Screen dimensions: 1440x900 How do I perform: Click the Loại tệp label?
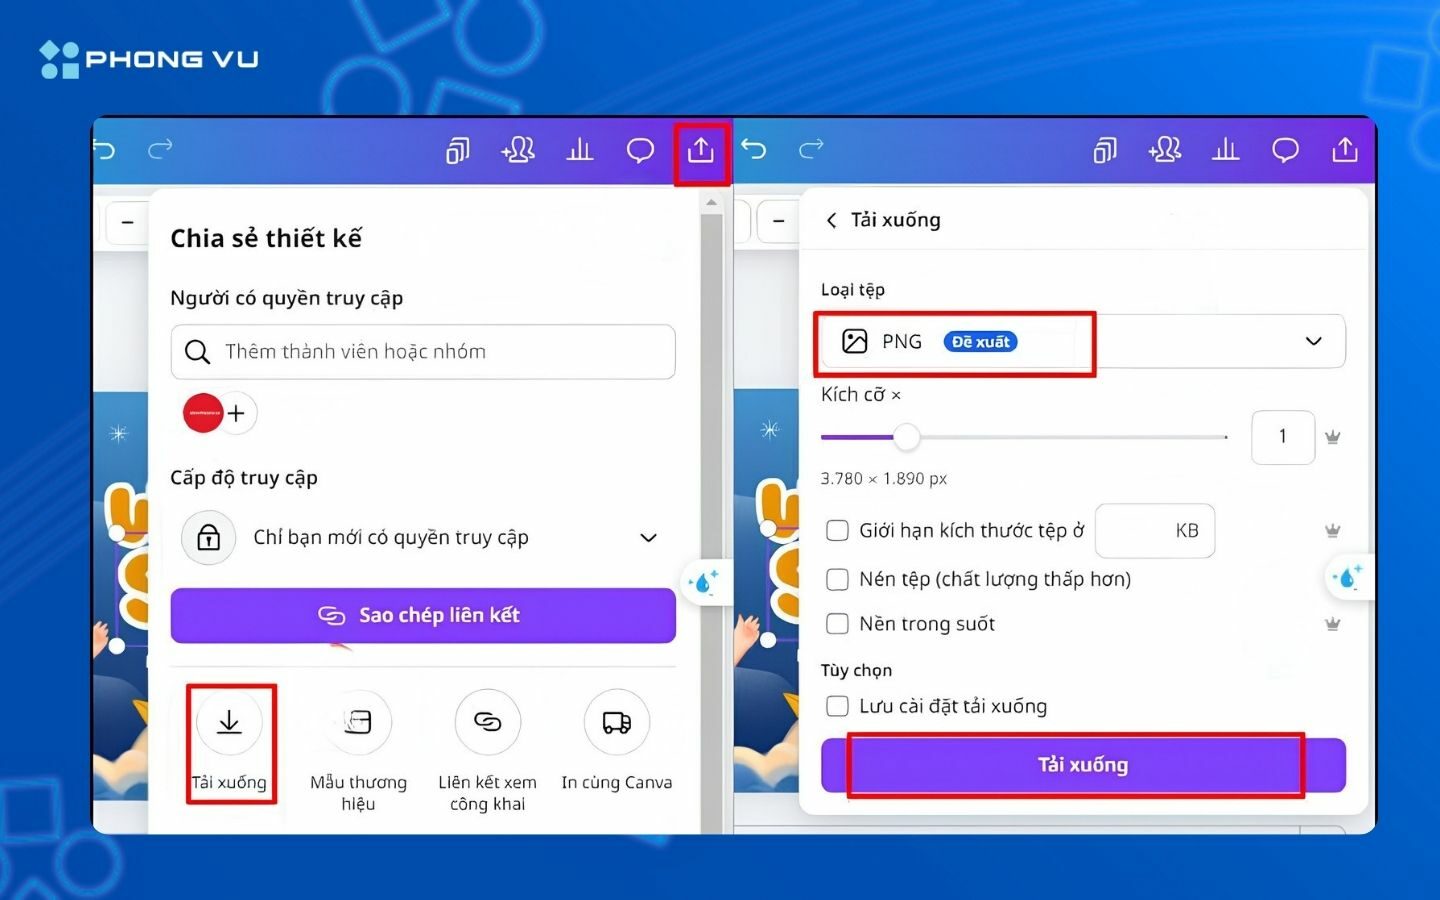(x=853, y=289)
